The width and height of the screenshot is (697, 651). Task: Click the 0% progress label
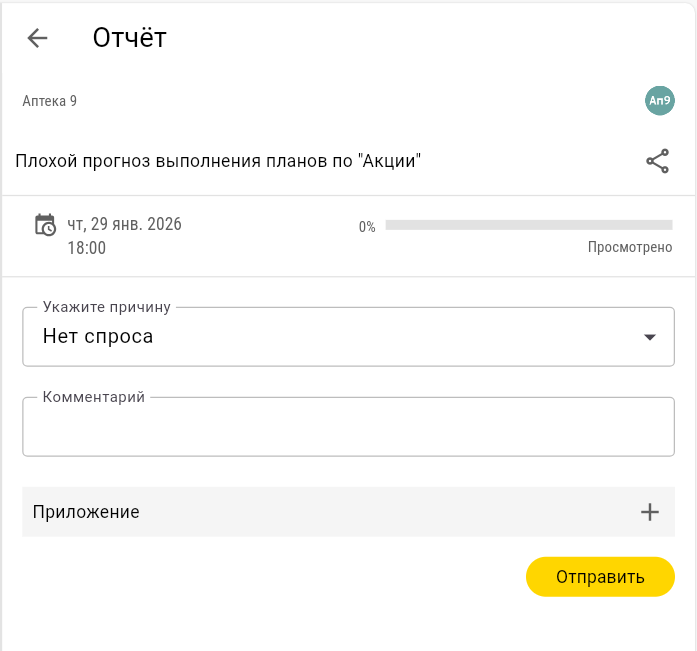[x=367, y=227]
